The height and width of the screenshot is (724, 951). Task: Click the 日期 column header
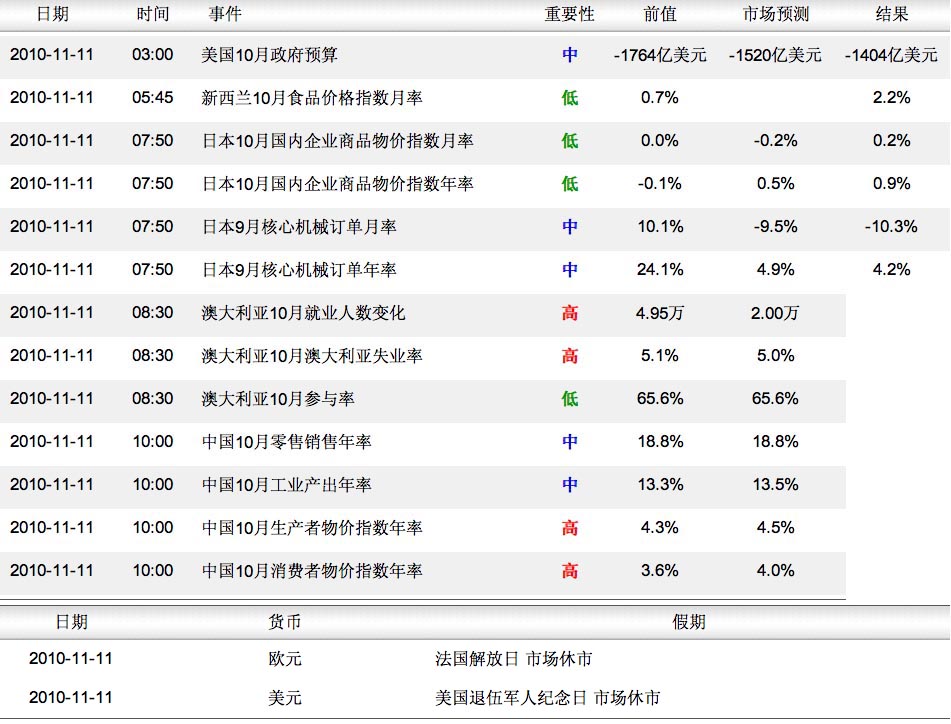[52, 14]
